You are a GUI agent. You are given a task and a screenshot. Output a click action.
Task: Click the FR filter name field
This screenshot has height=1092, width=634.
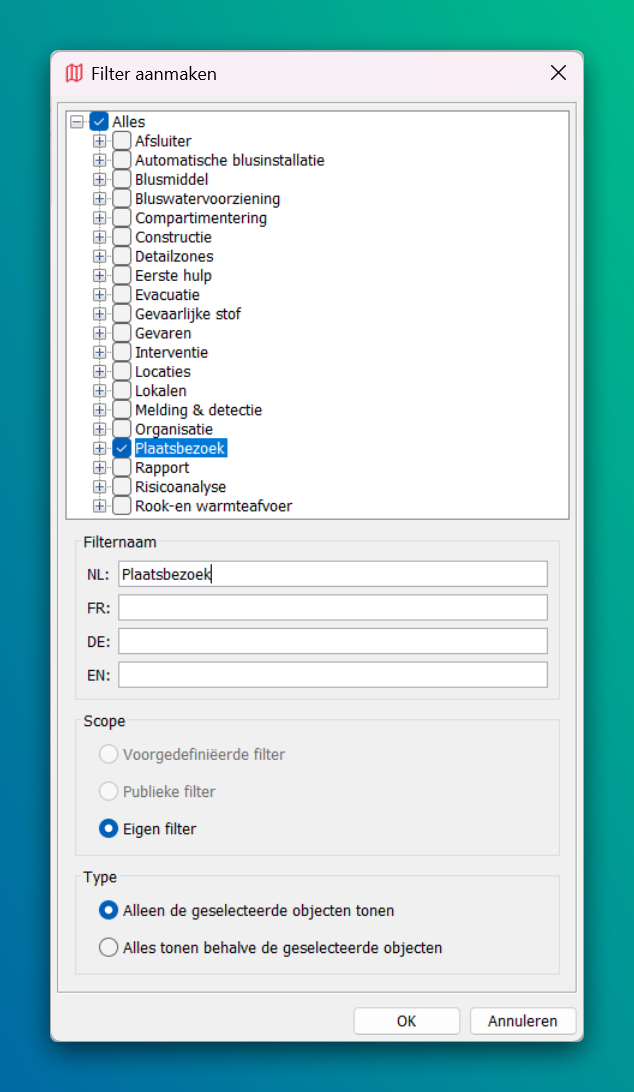[x=332, y=607]
